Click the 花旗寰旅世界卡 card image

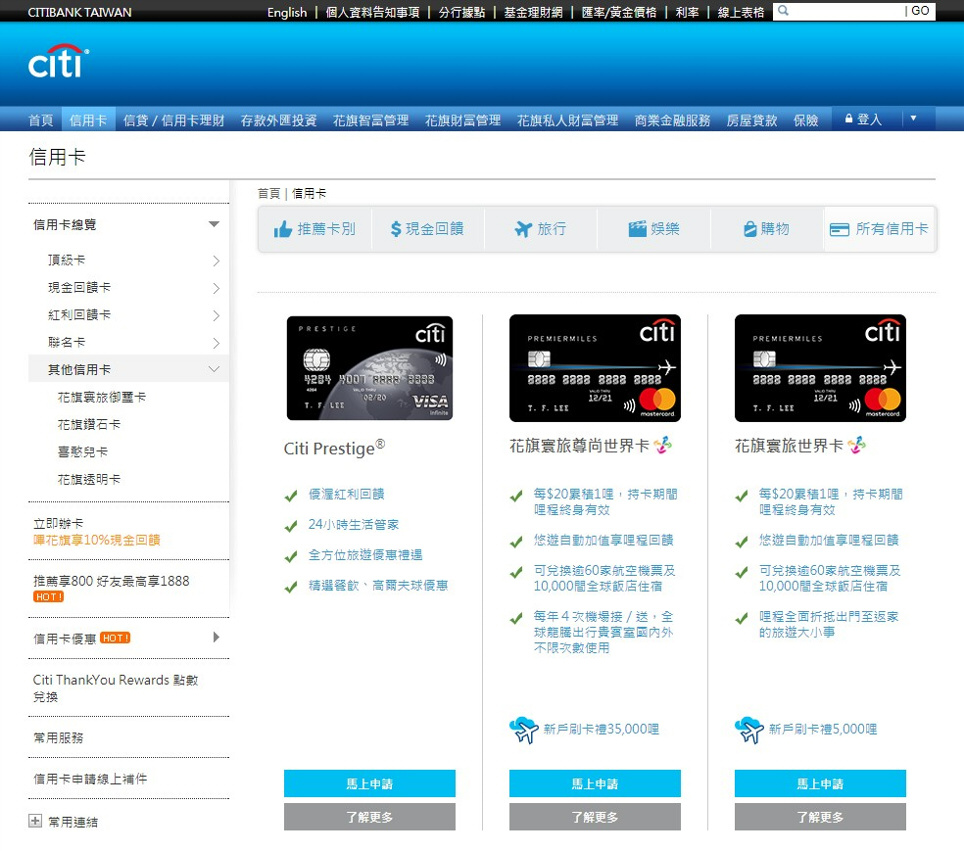point(820,368)
